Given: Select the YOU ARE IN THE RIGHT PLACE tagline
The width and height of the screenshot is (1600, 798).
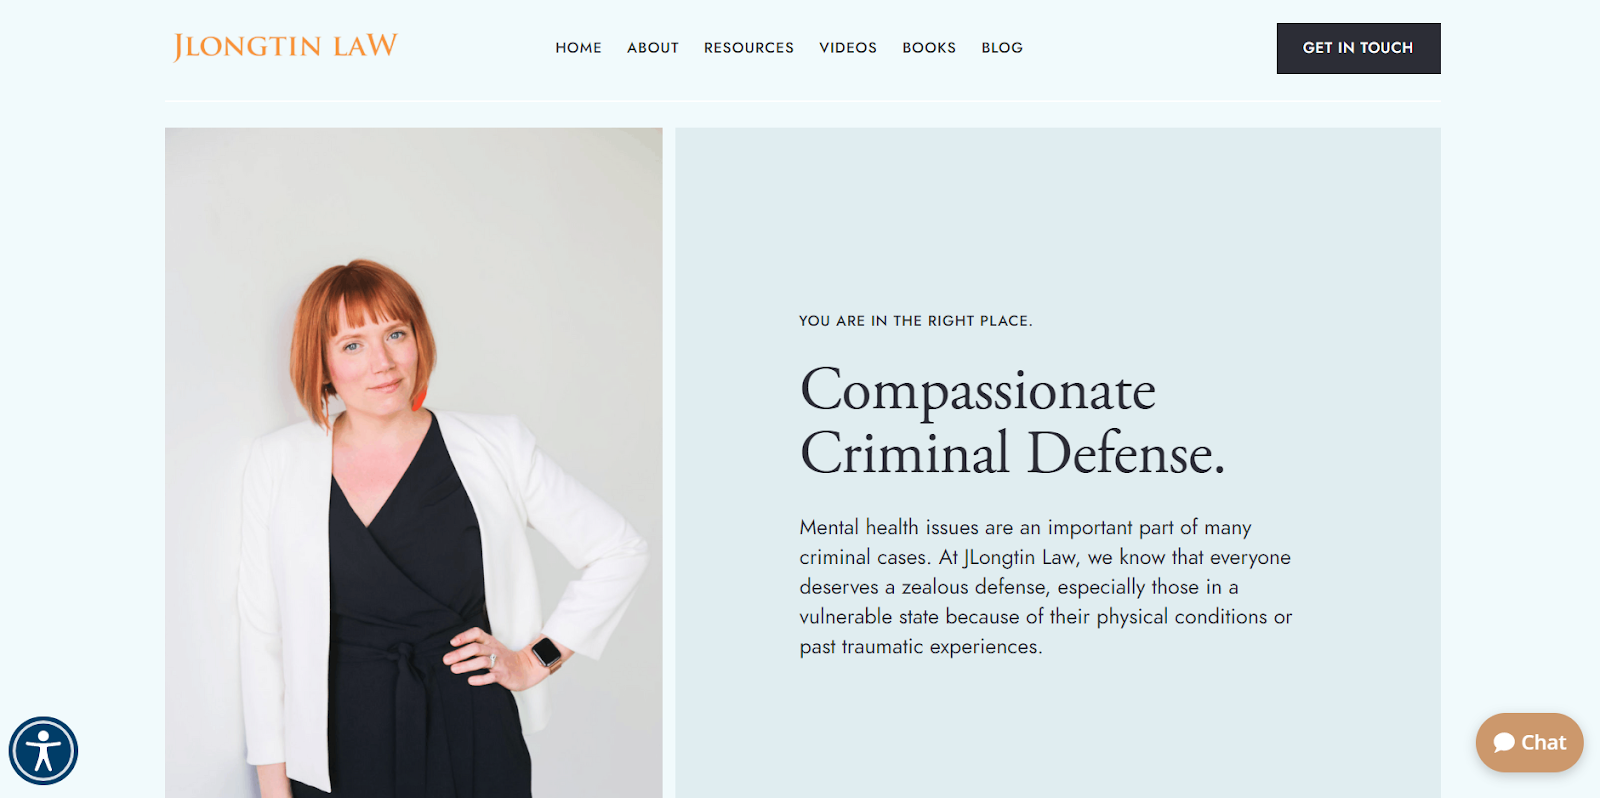Looking at the screenshot, I should pos(915,321).
